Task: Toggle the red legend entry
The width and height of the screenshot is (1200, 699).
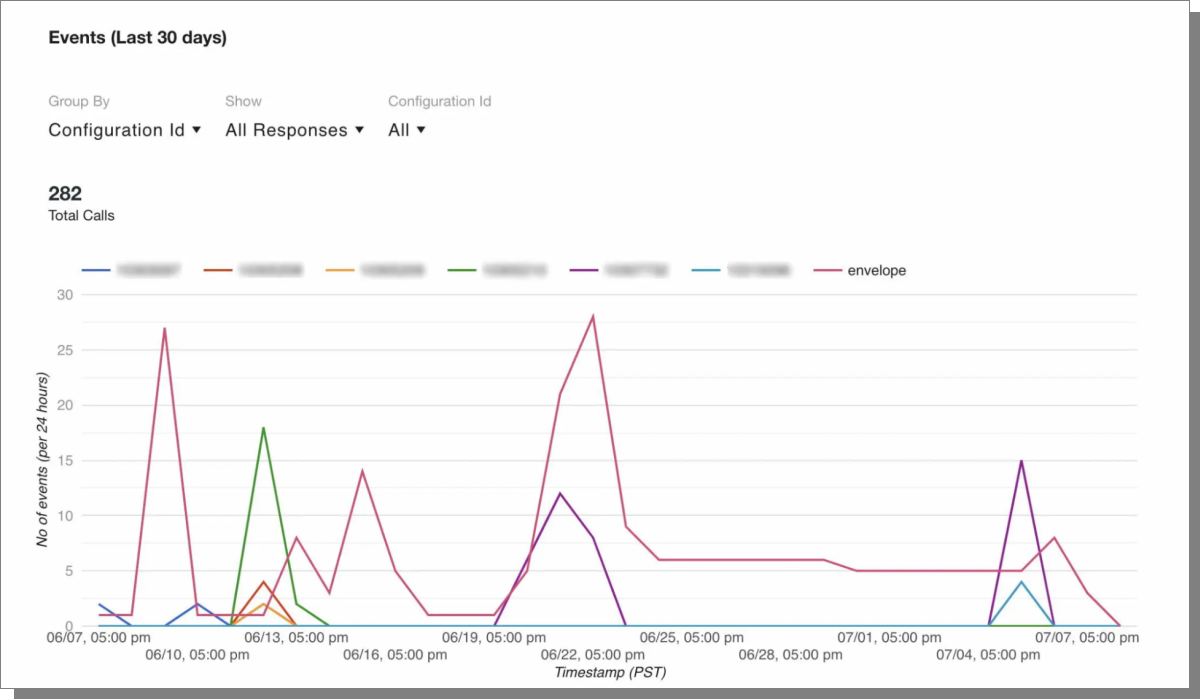Action: coord(253,270)
